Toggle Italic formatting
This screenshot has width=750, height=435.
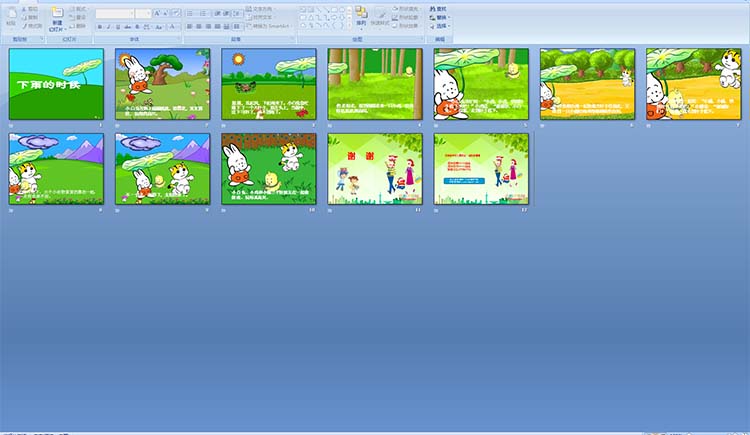point(109,27)
